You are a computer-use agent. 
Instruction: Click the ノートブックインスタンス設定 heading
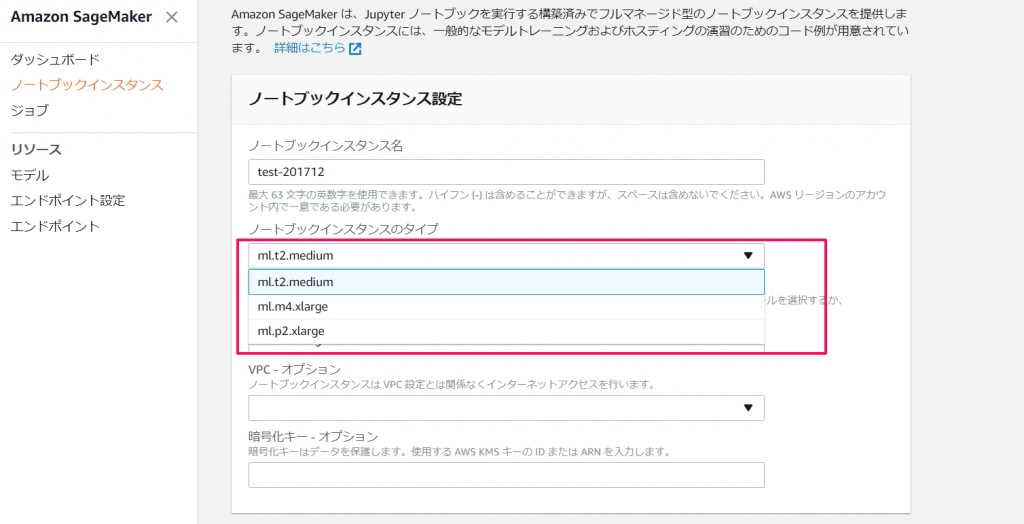click(355, 99)
